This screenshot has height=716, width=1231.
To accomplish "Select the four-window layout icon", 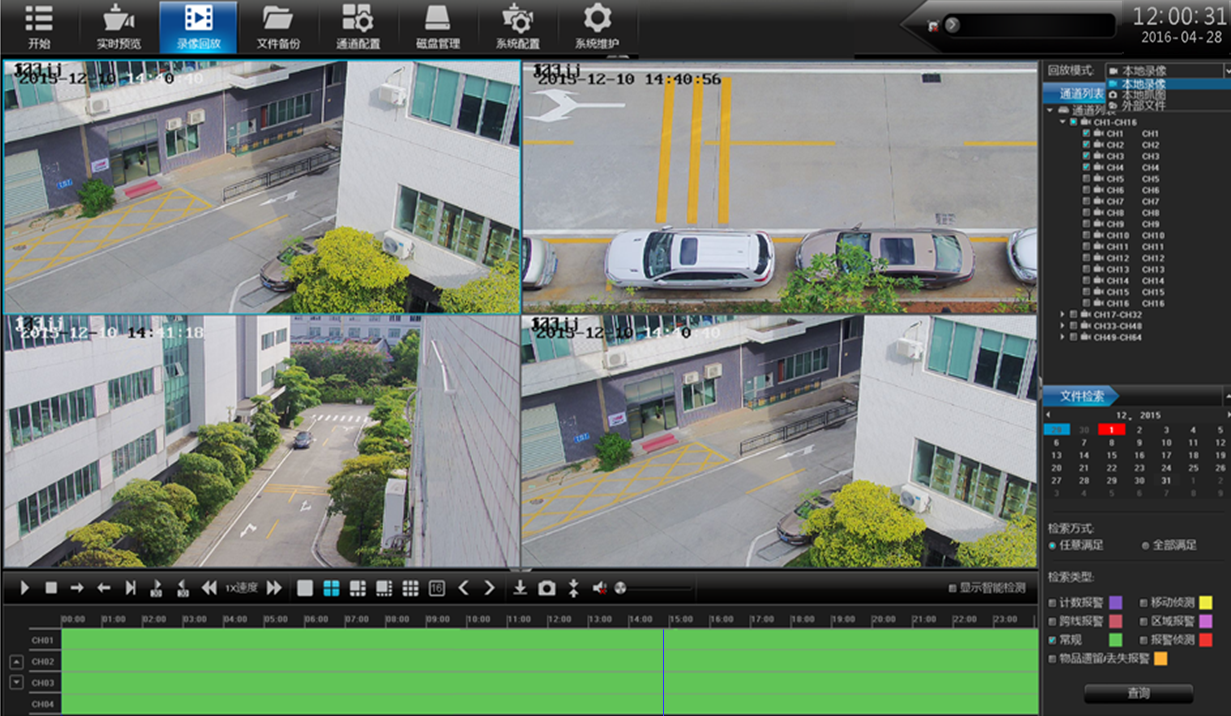I will click(331, 588).
